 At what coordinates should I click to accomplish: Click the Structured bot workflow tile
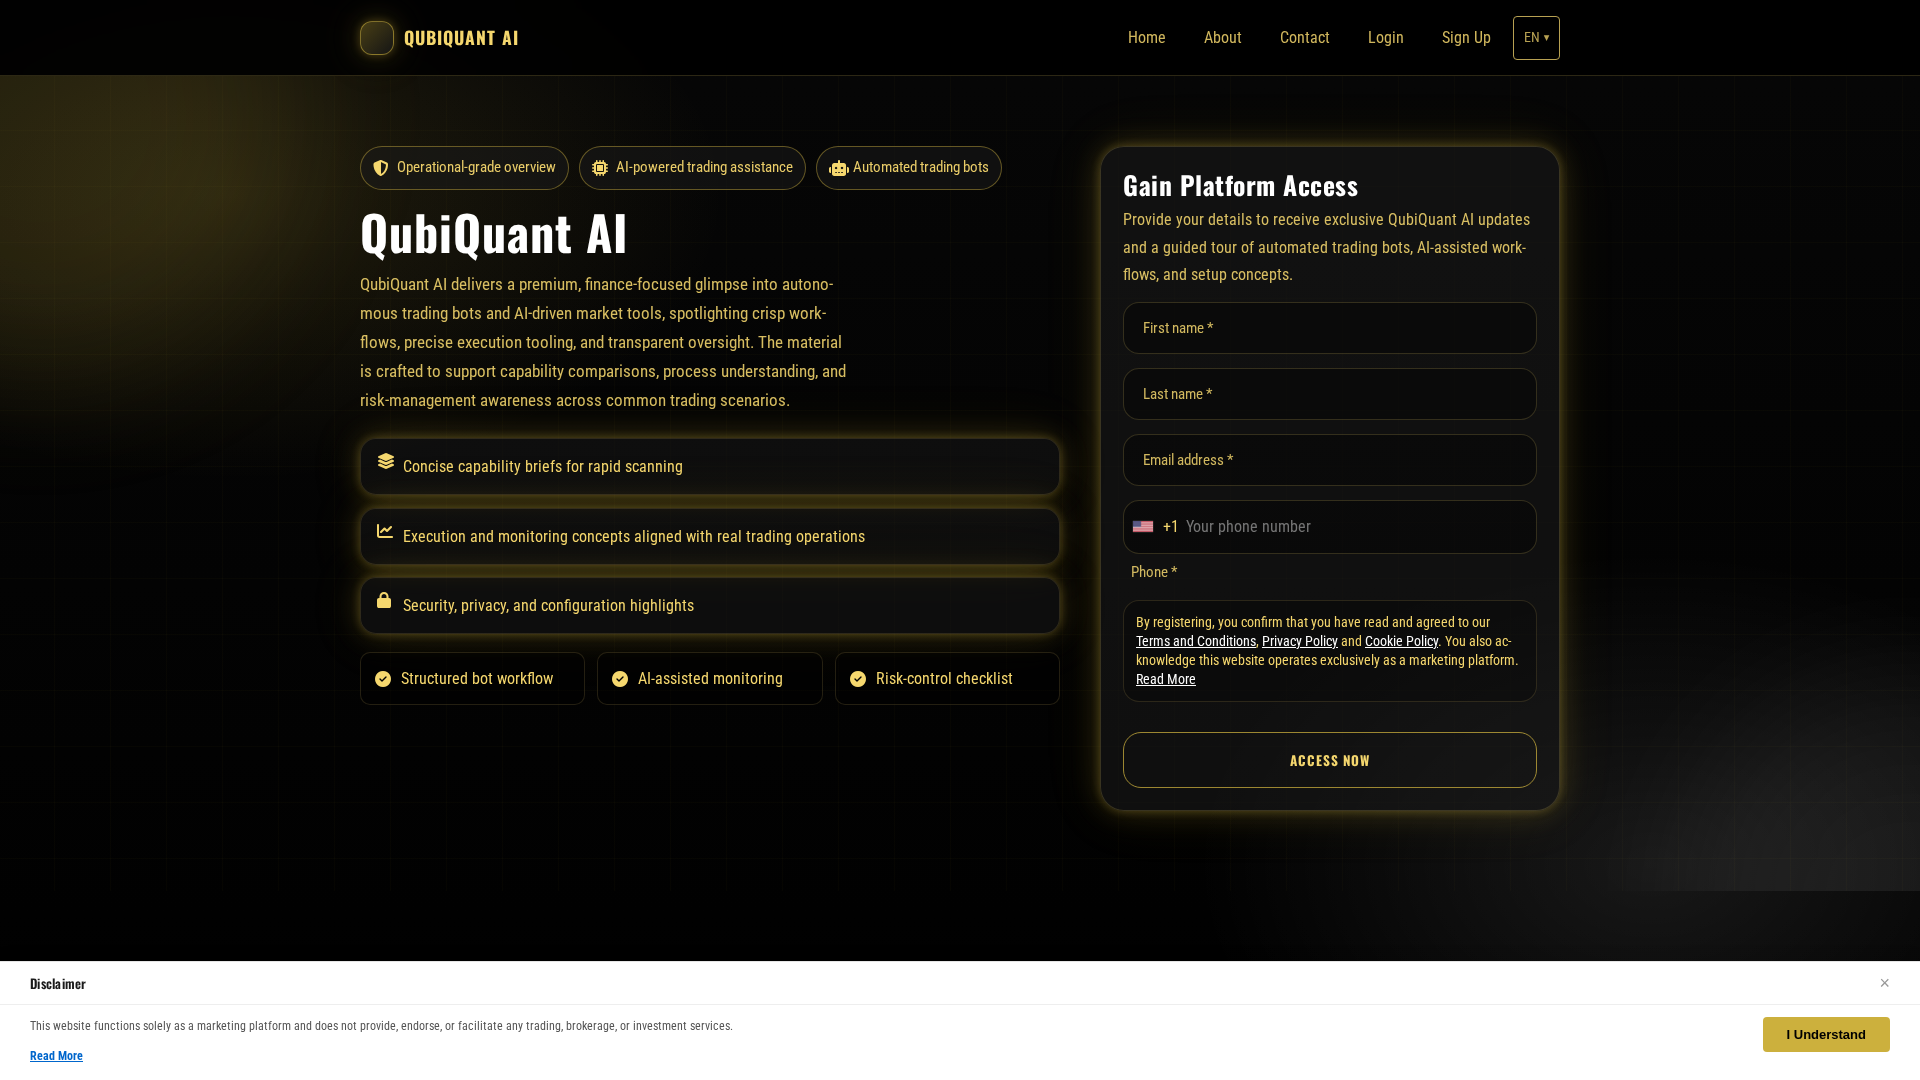click(x=472, y=679)
